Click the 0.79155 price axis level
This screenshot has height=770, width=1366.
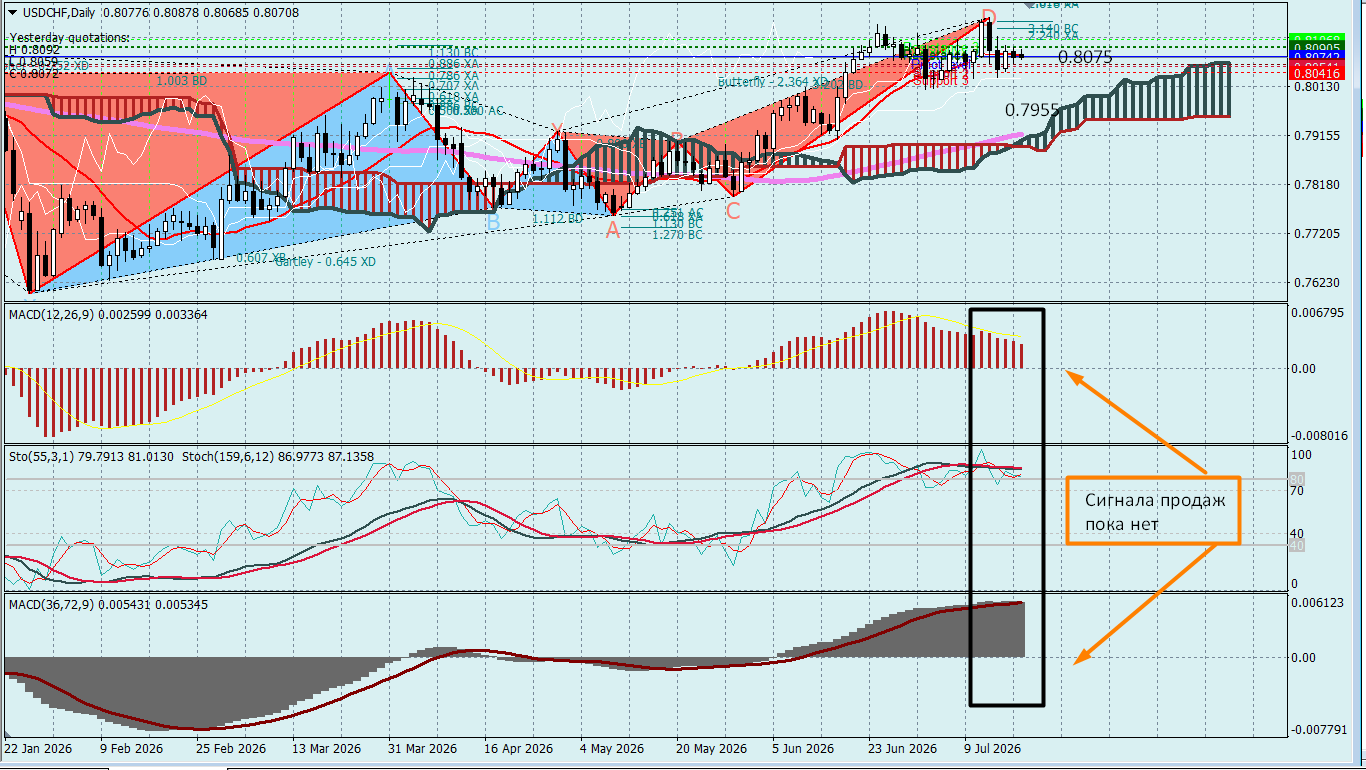(x=1316, y=135)
